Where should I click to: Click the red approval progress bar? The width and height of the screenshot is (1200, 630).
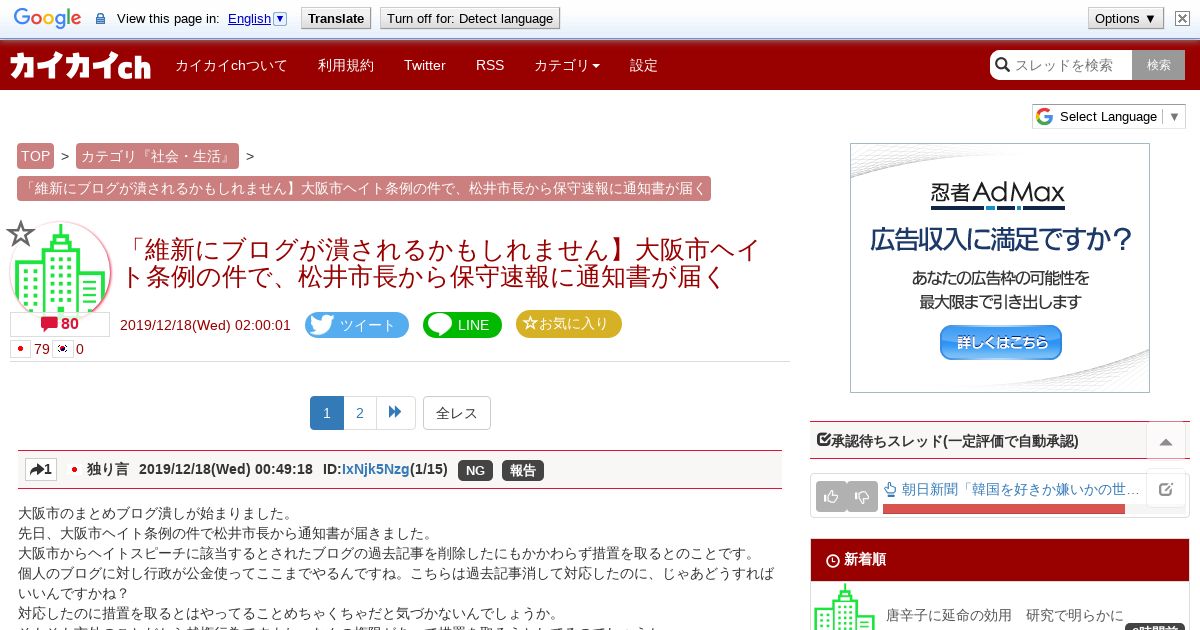coord(1004,509)
